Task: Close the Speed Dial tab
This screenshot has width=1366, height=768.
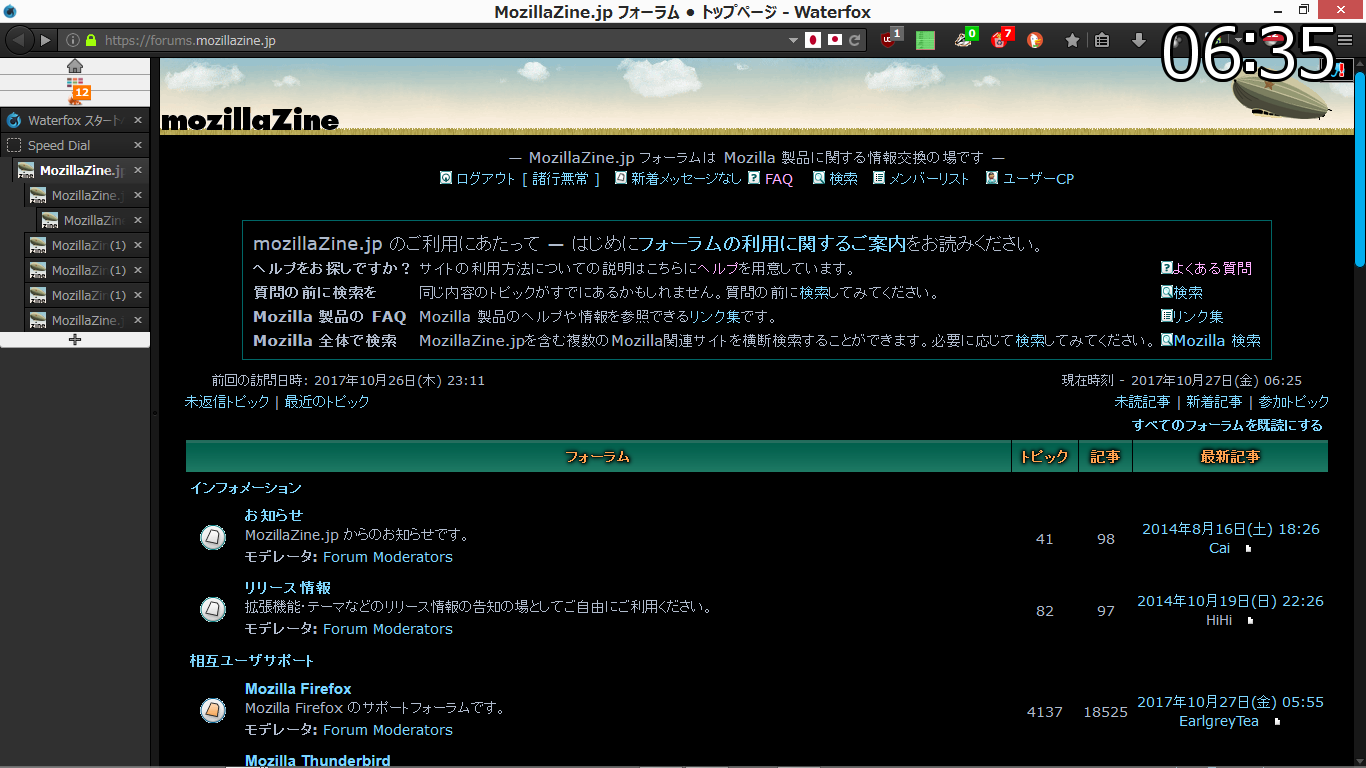Action: point(138,145)
